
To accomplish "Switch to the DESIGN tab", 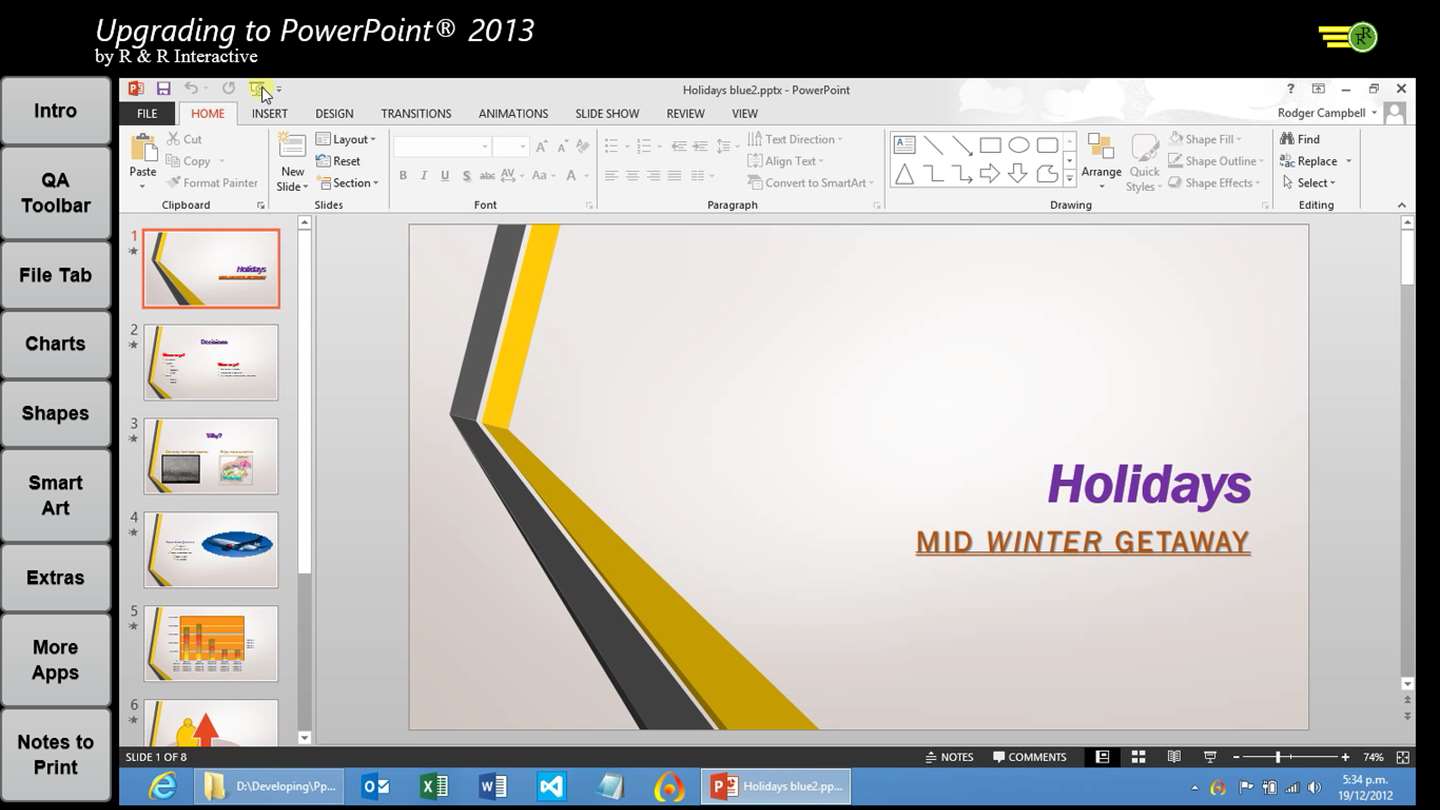I will point(334,114).
